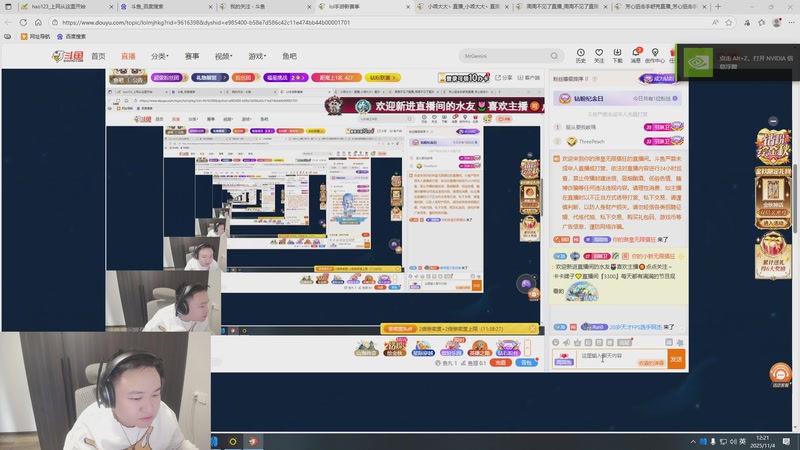Click the 分享 share icon
The image size is (800, 450).
pos(504,78)
